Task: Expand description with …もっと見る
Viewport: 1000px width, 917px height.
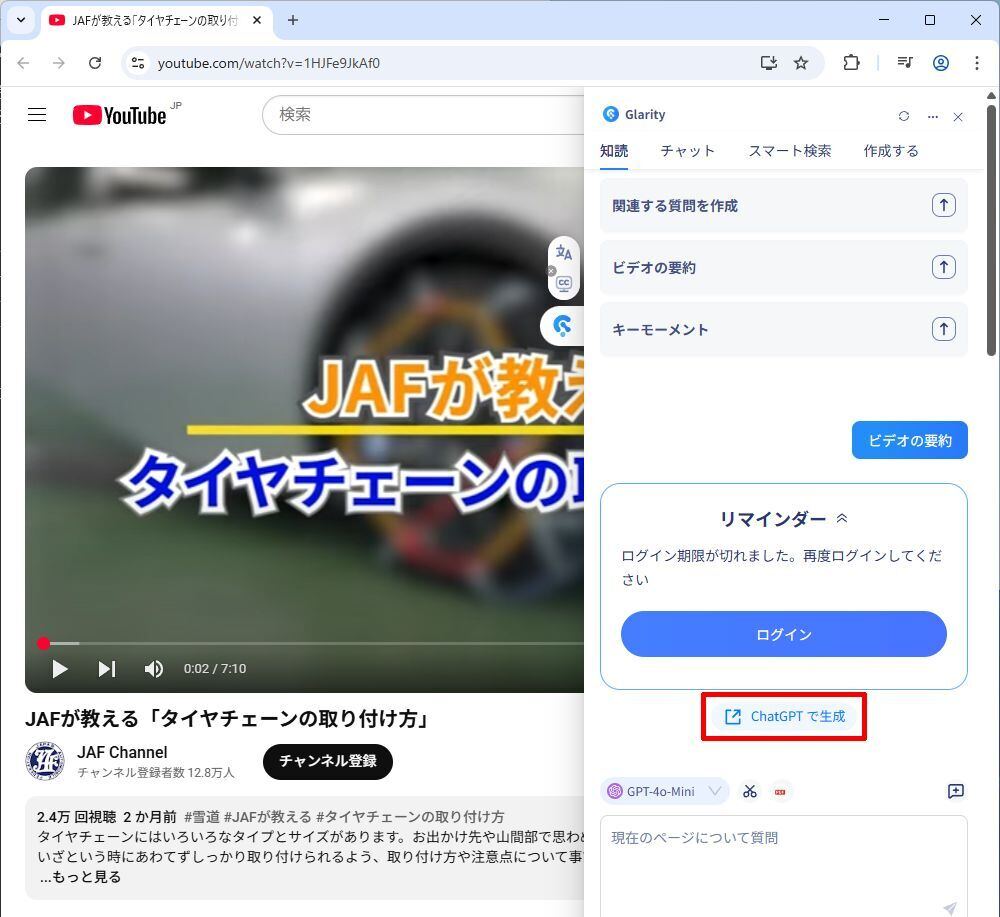Action: point(80,877)
